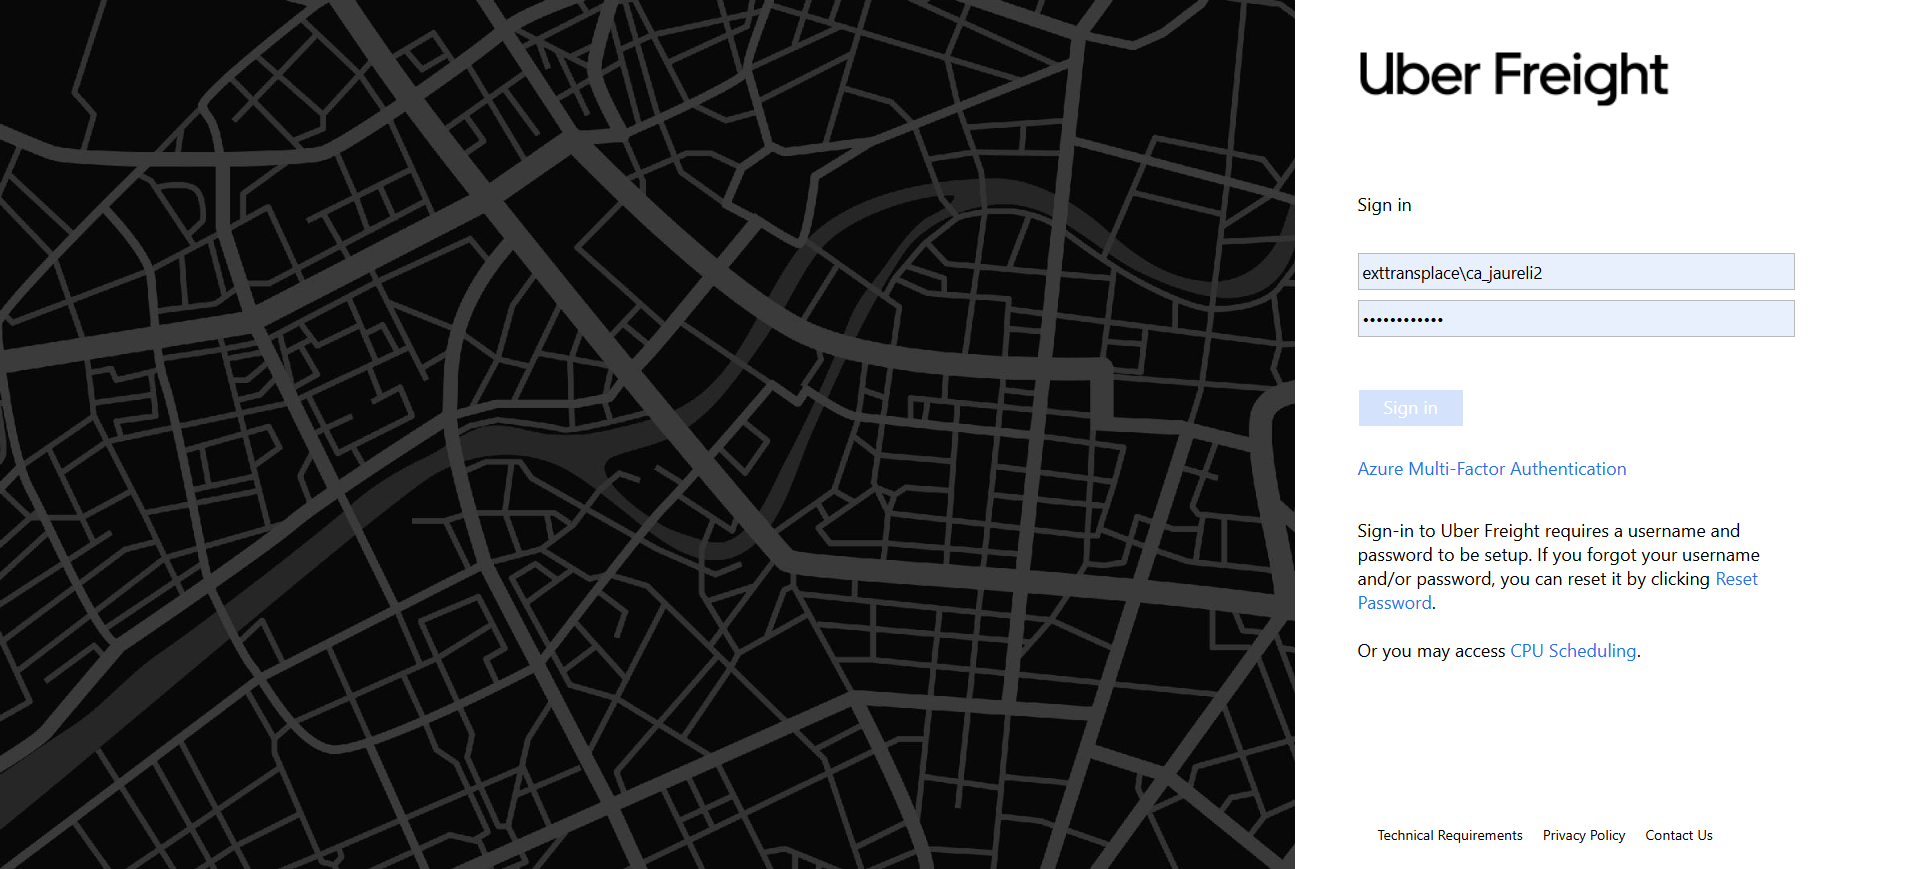Click the "Sign in" heading text
The height and width of the screenshot is (869, 1920).
[1384, 205]
